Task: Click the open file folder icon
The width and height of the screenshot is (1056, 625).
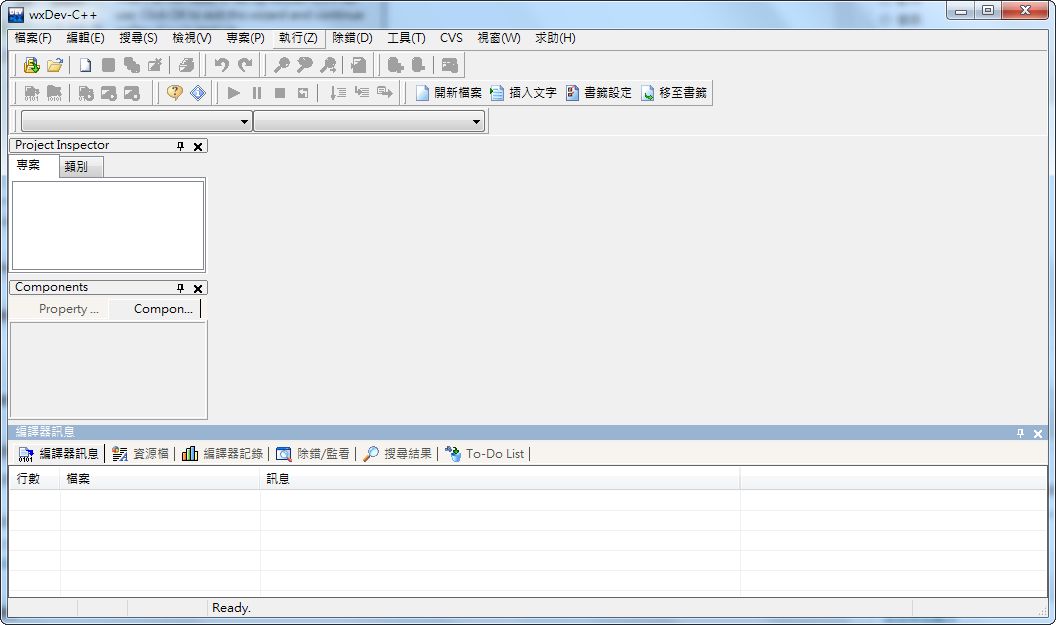Action: [x=55, y=65]
